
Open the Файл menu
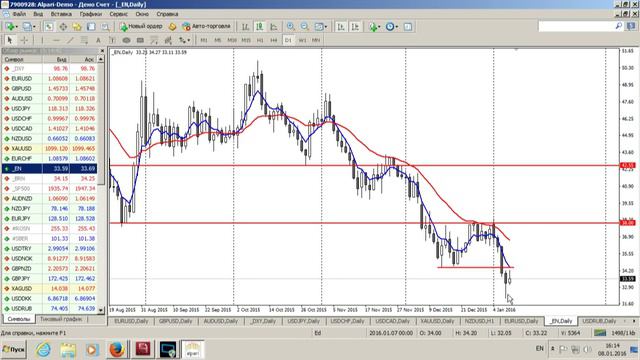point(19,14)
